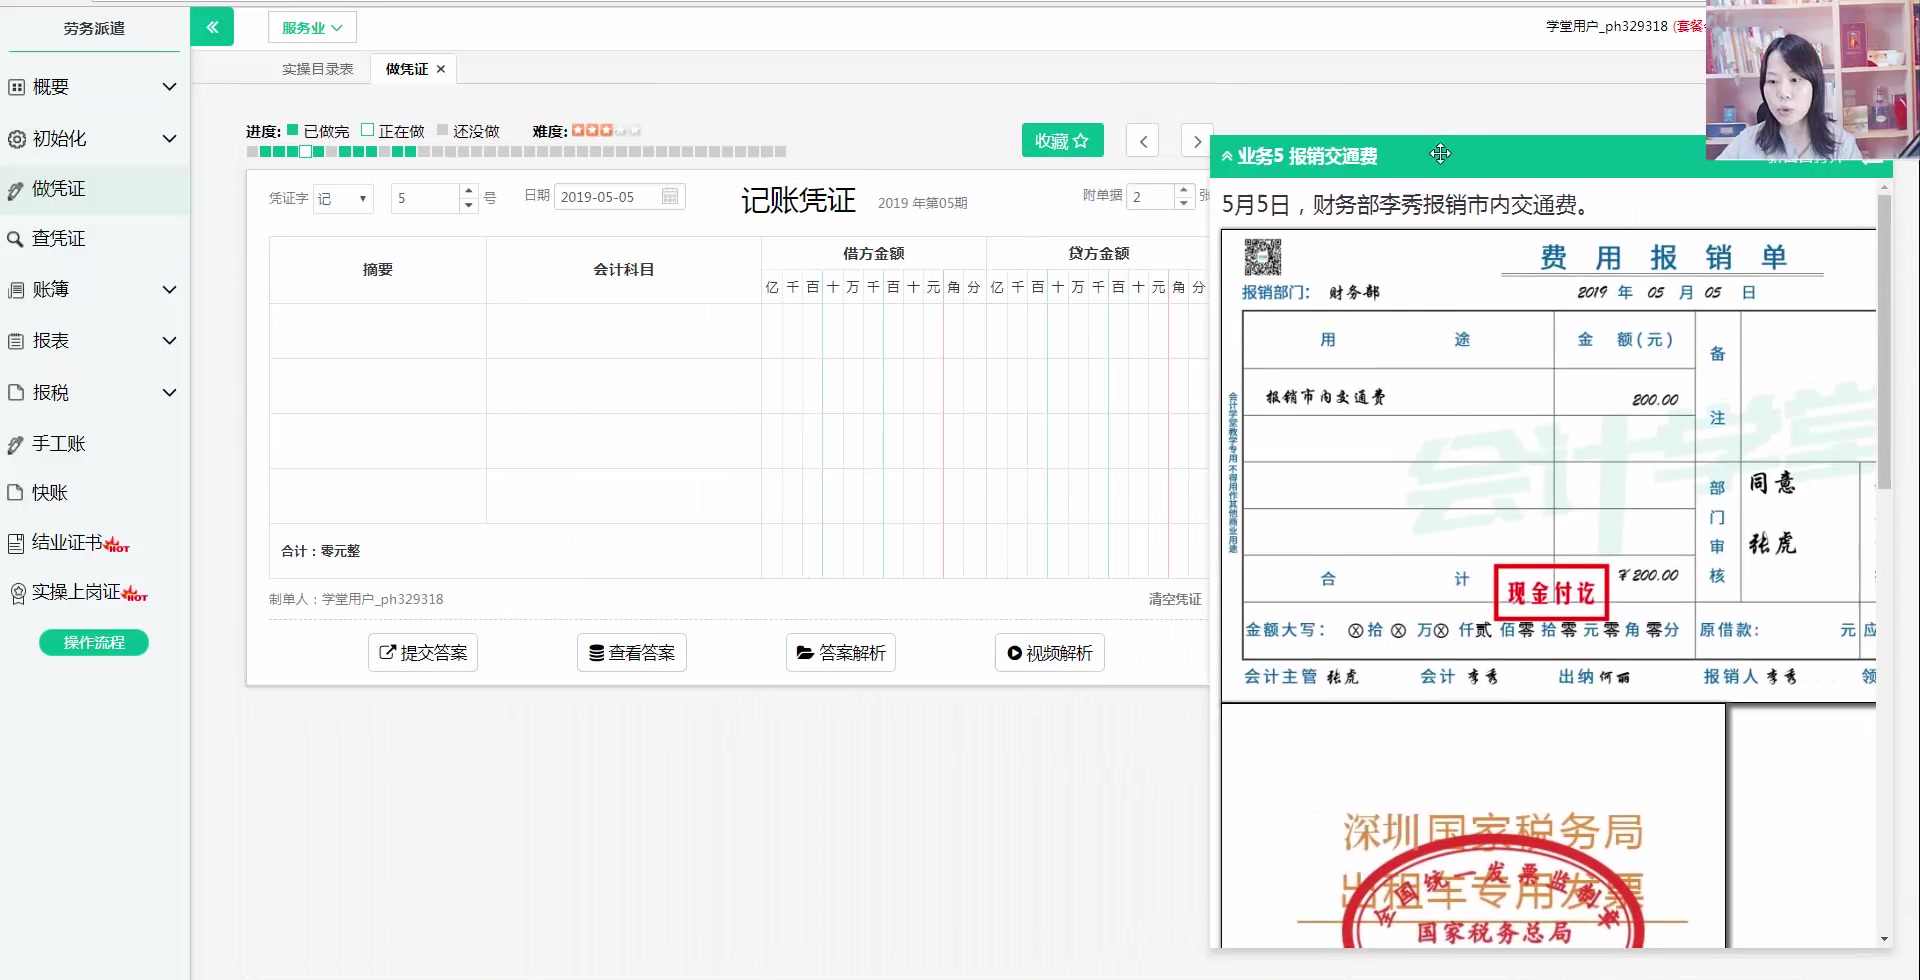Click the first progress bar segment
1920x980 pixels.
[252, 152]
